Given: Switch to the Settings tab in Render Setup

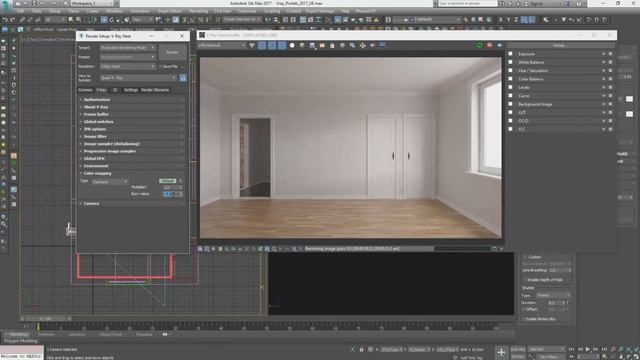Looking at the screenshot, I should pos(131,90).
